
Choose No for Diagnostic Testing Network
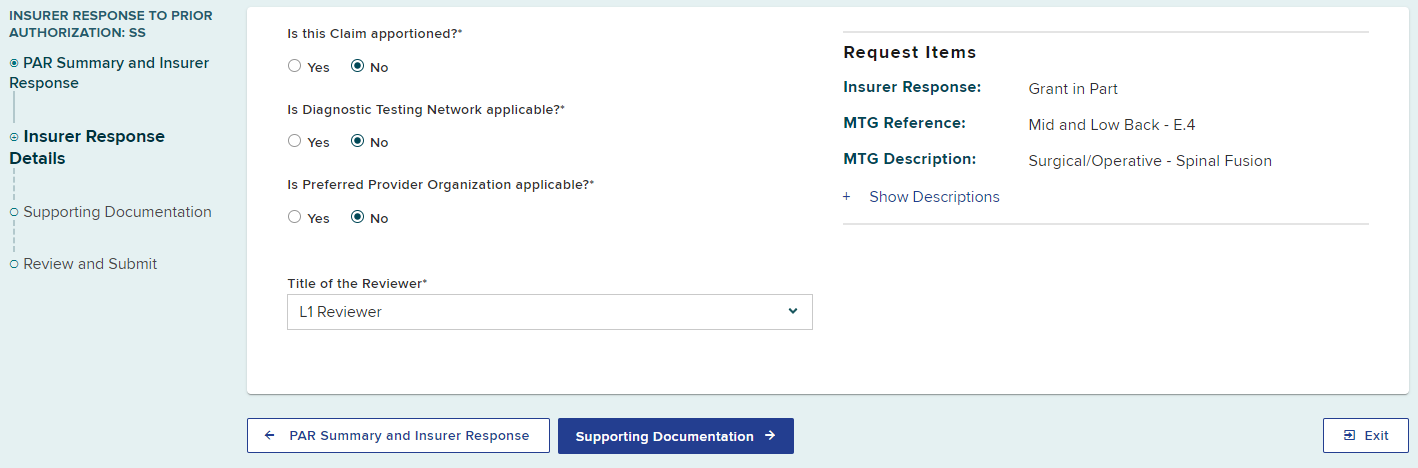click(x=357, y=141)
